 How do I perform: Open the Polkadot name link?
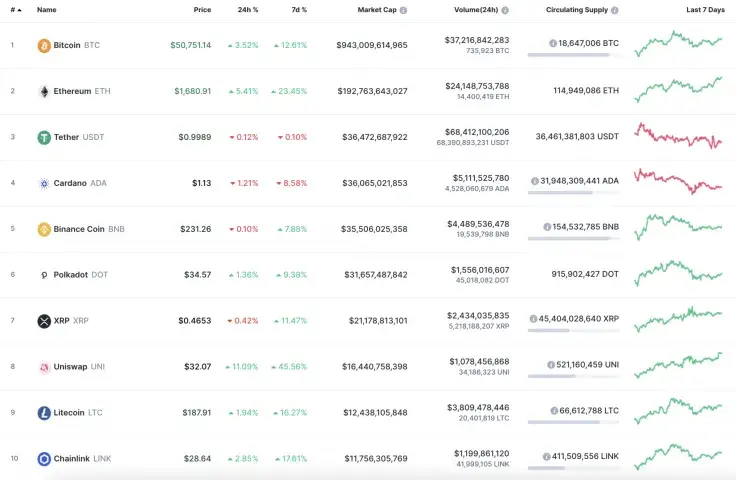tap(71, 275)
